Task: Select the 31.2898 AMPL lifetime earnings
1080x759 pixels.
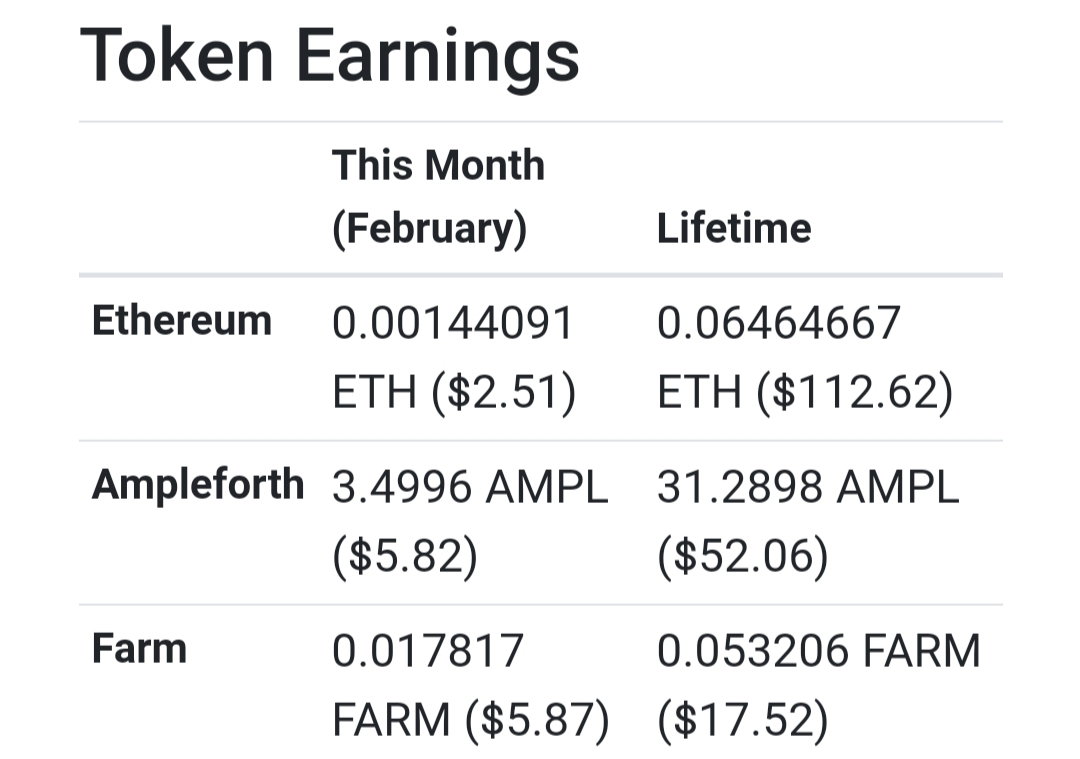Action: [808, 487]
